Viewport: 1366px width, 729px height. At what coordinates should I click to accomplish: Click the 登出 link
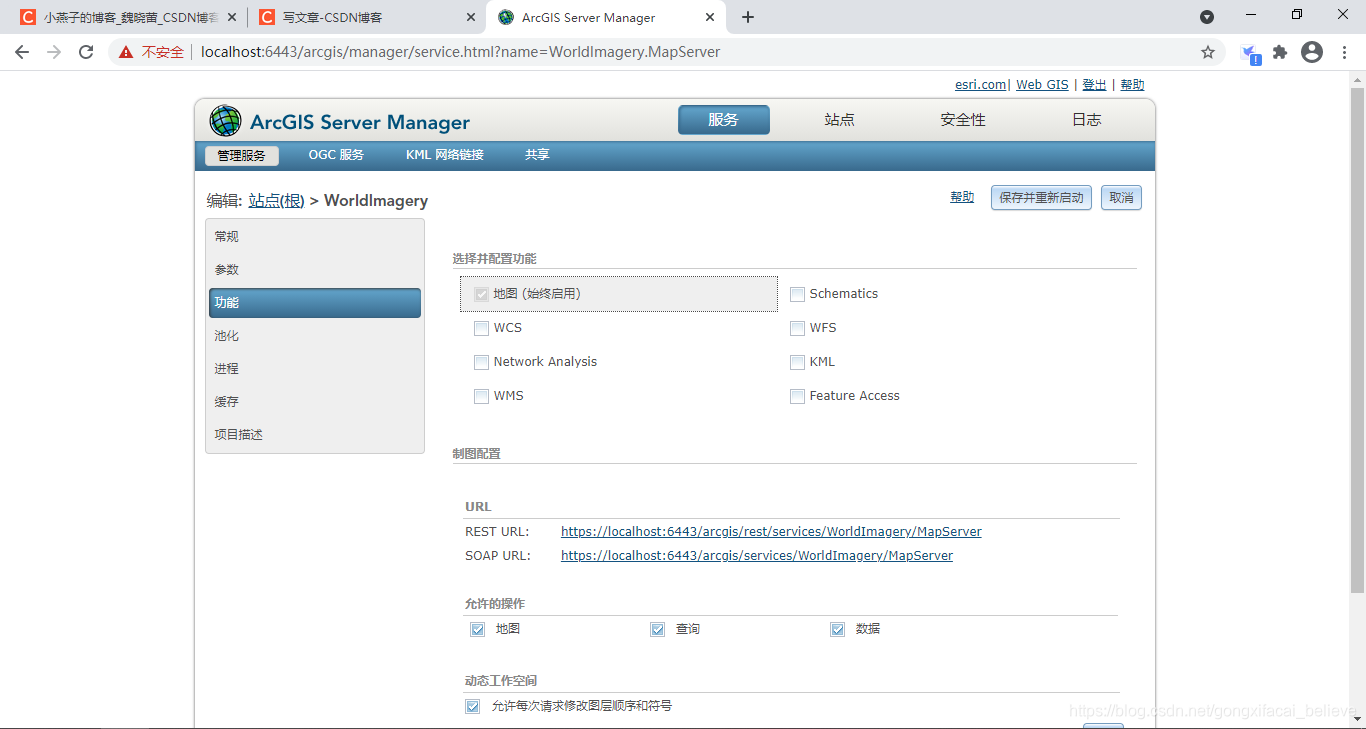click(1094, 85)
